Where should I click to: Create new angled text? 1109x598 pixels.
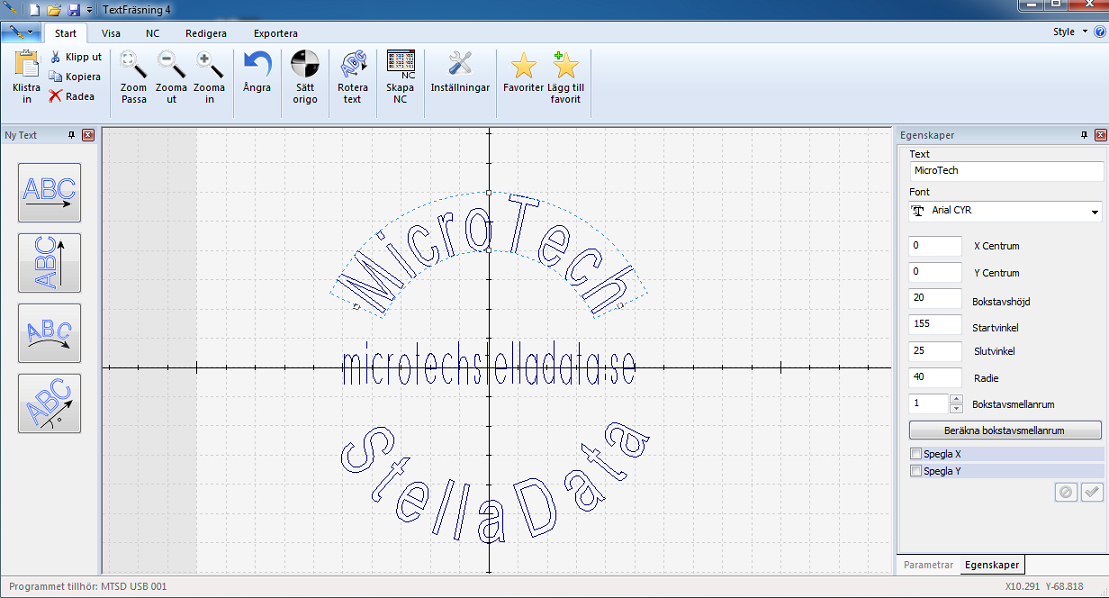(x=50, y=403)
